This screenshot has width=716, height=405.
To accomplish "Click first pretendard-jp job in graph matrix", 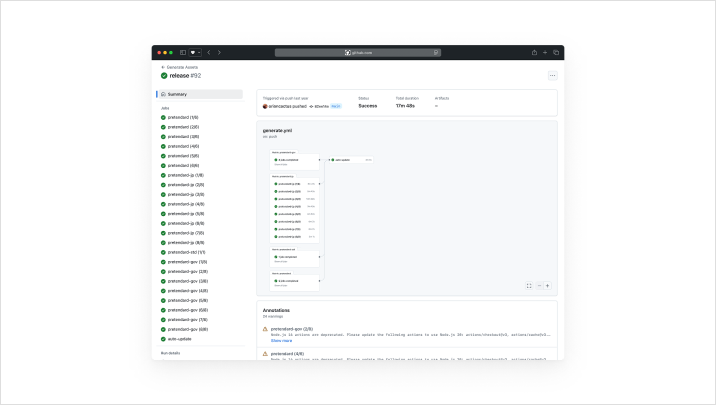I will click(295, 184).
